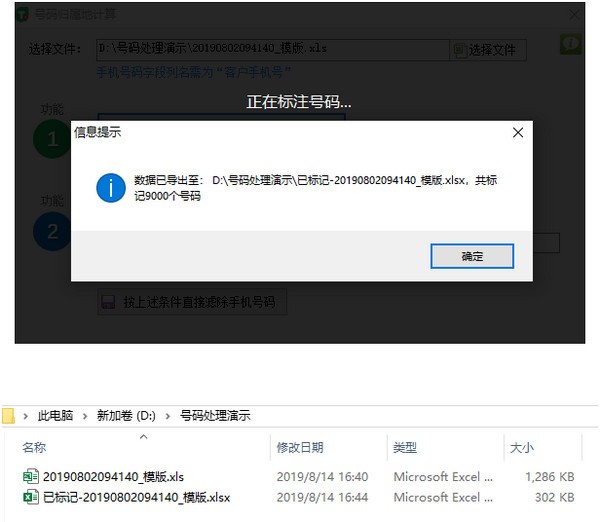Screen dimensions: 600x522
Task: Click the file path input field
Action: 270,49
